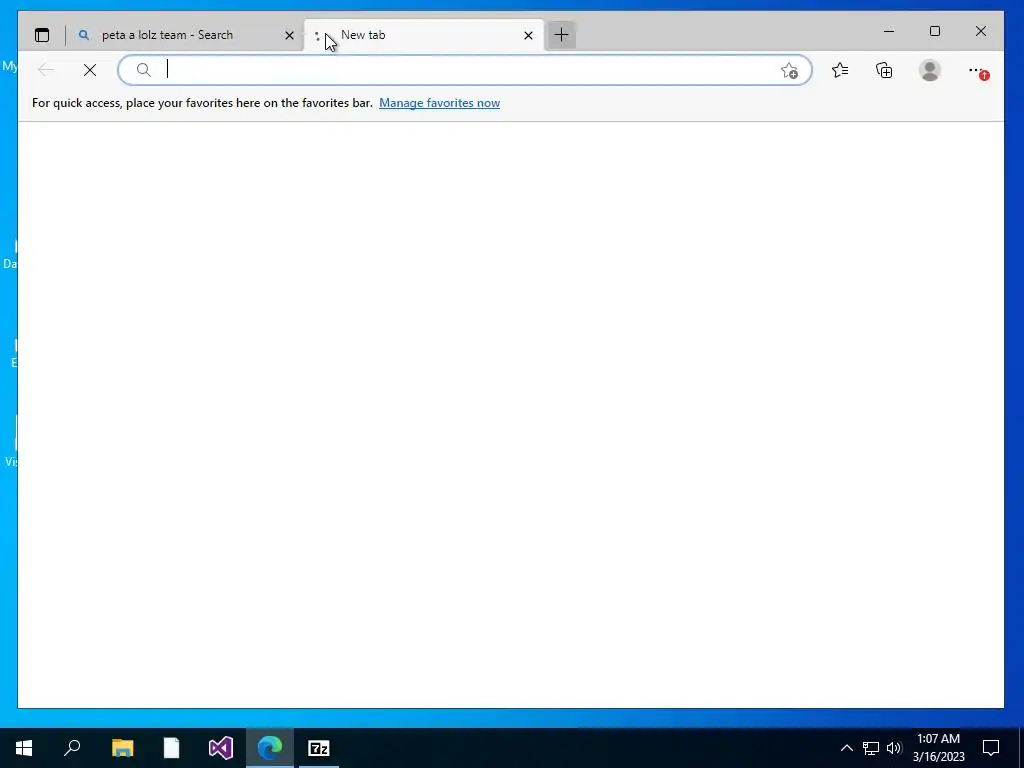
Task: Open the profile avatar icon
Action: (x=929, y=70)
